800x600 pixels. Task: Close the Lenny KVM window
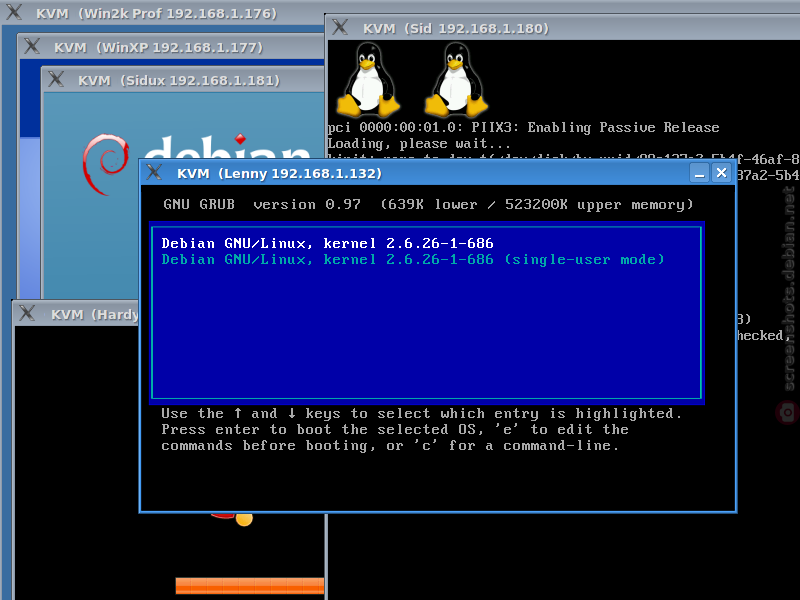721,173
